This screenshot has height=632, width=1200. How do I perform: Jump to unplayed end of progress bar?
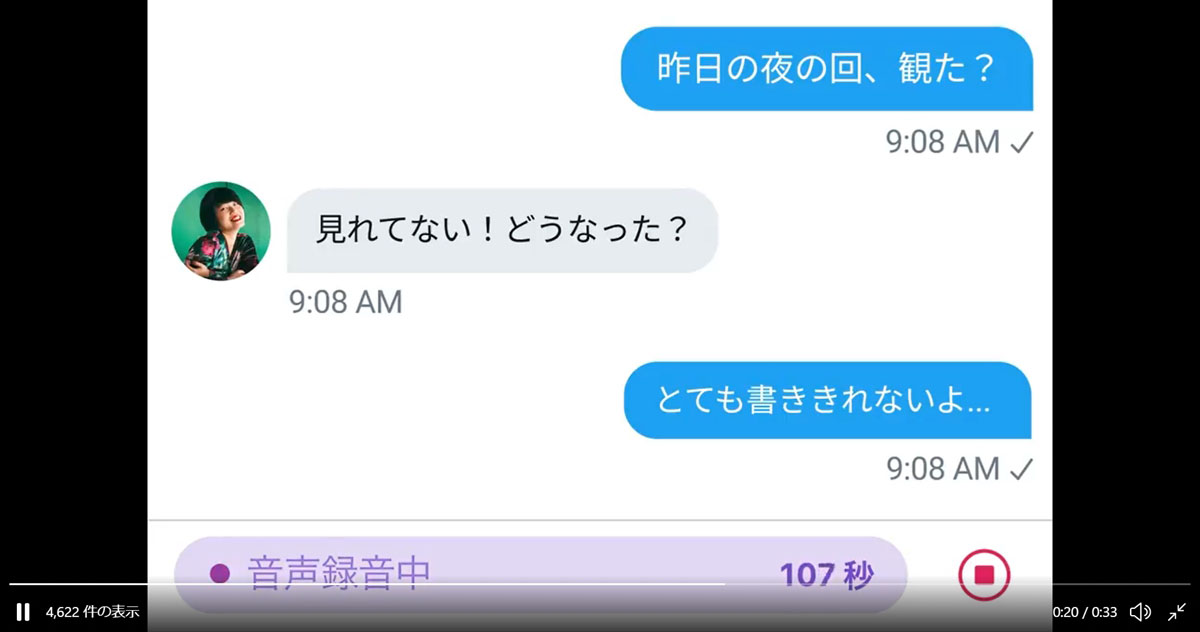coord(958,584)
